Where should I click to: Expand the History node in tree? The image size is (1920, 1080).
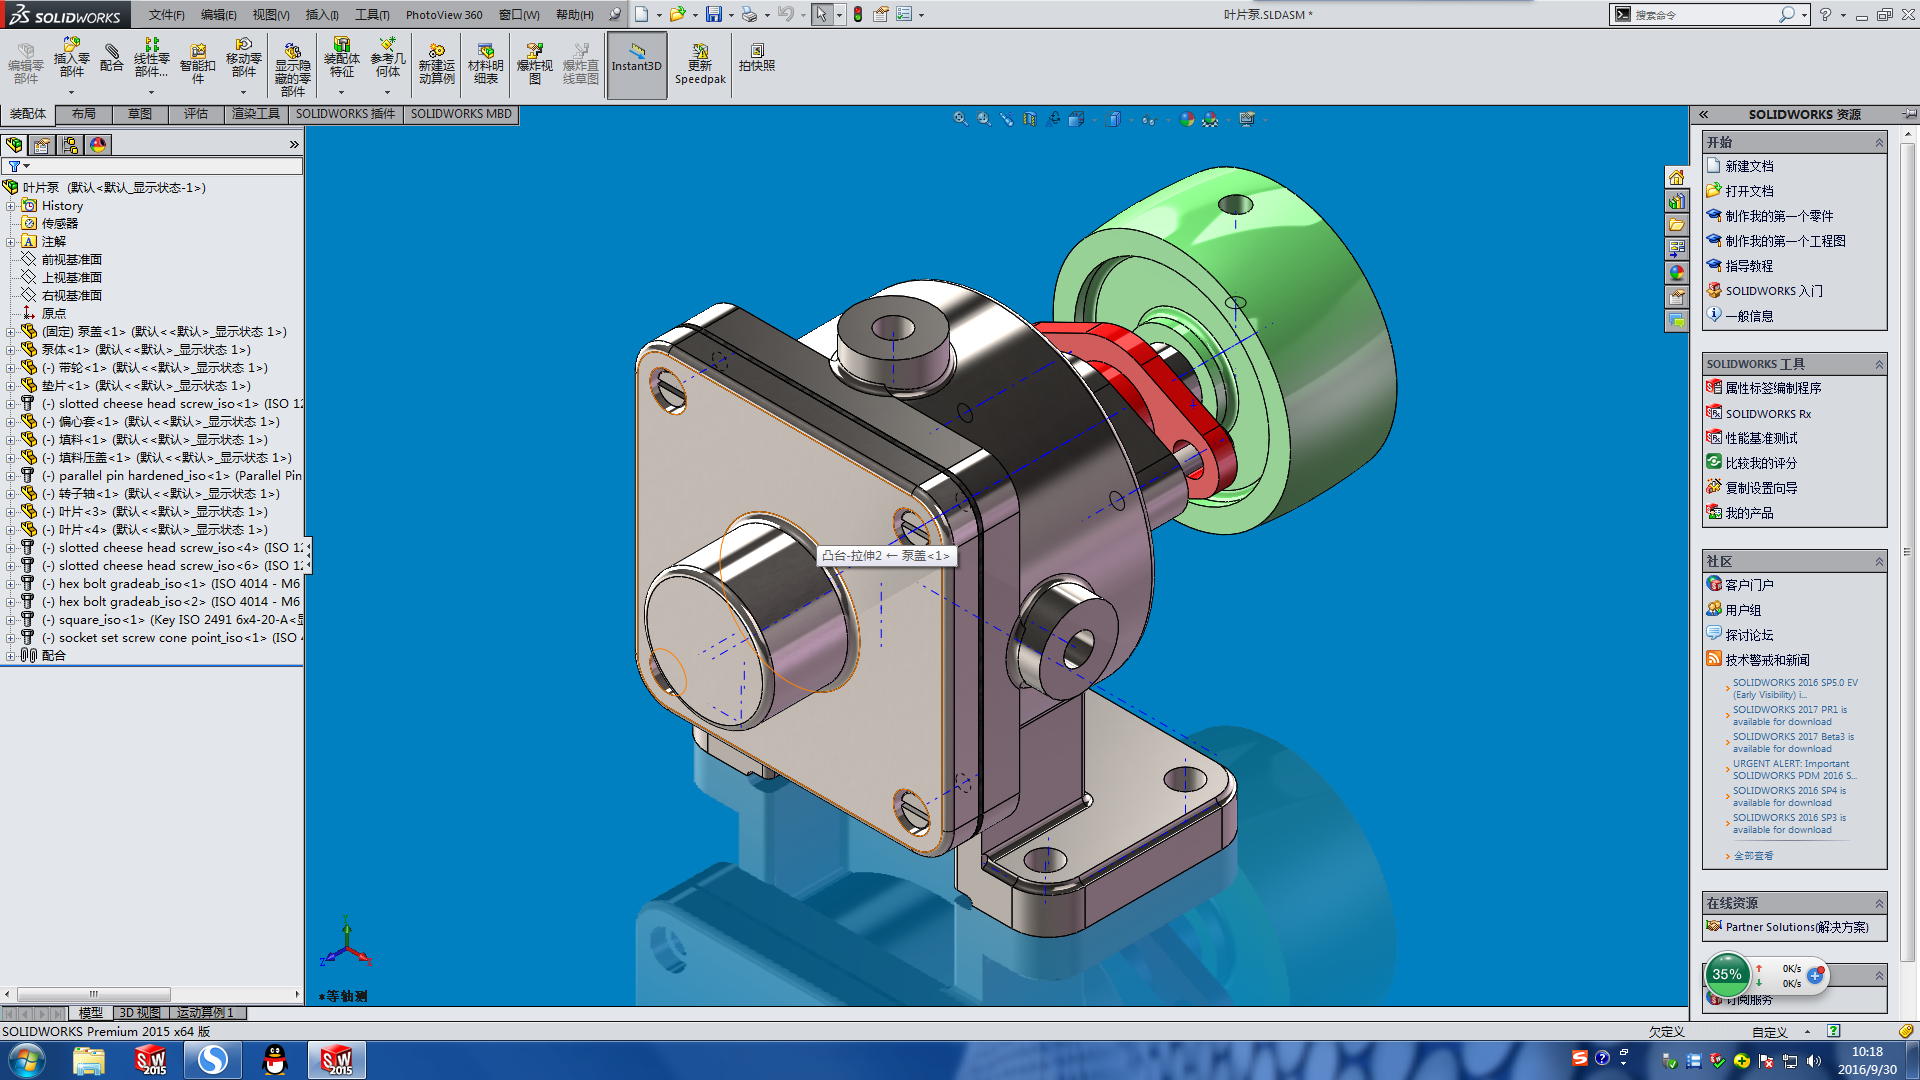coord(10,205)
